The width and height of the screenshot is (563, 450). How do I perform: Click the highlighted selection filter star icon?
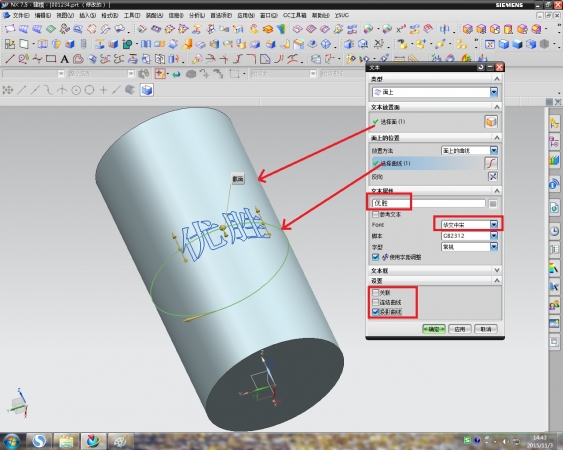pyautogui.click(x=160, y=74)
